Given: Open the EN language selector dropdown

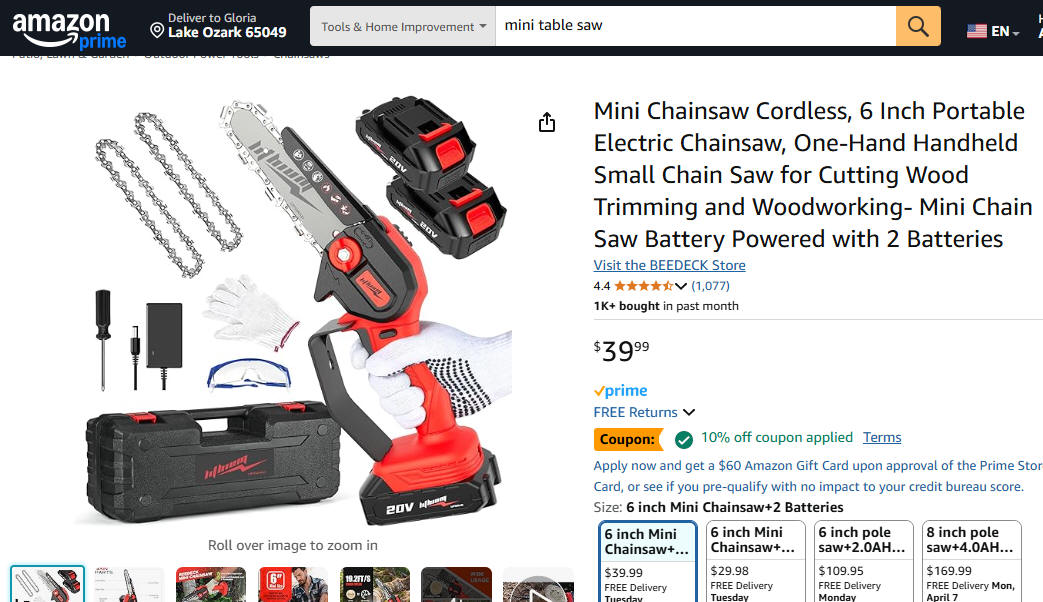Looking at the screenshot, I should pos(1004,31).
